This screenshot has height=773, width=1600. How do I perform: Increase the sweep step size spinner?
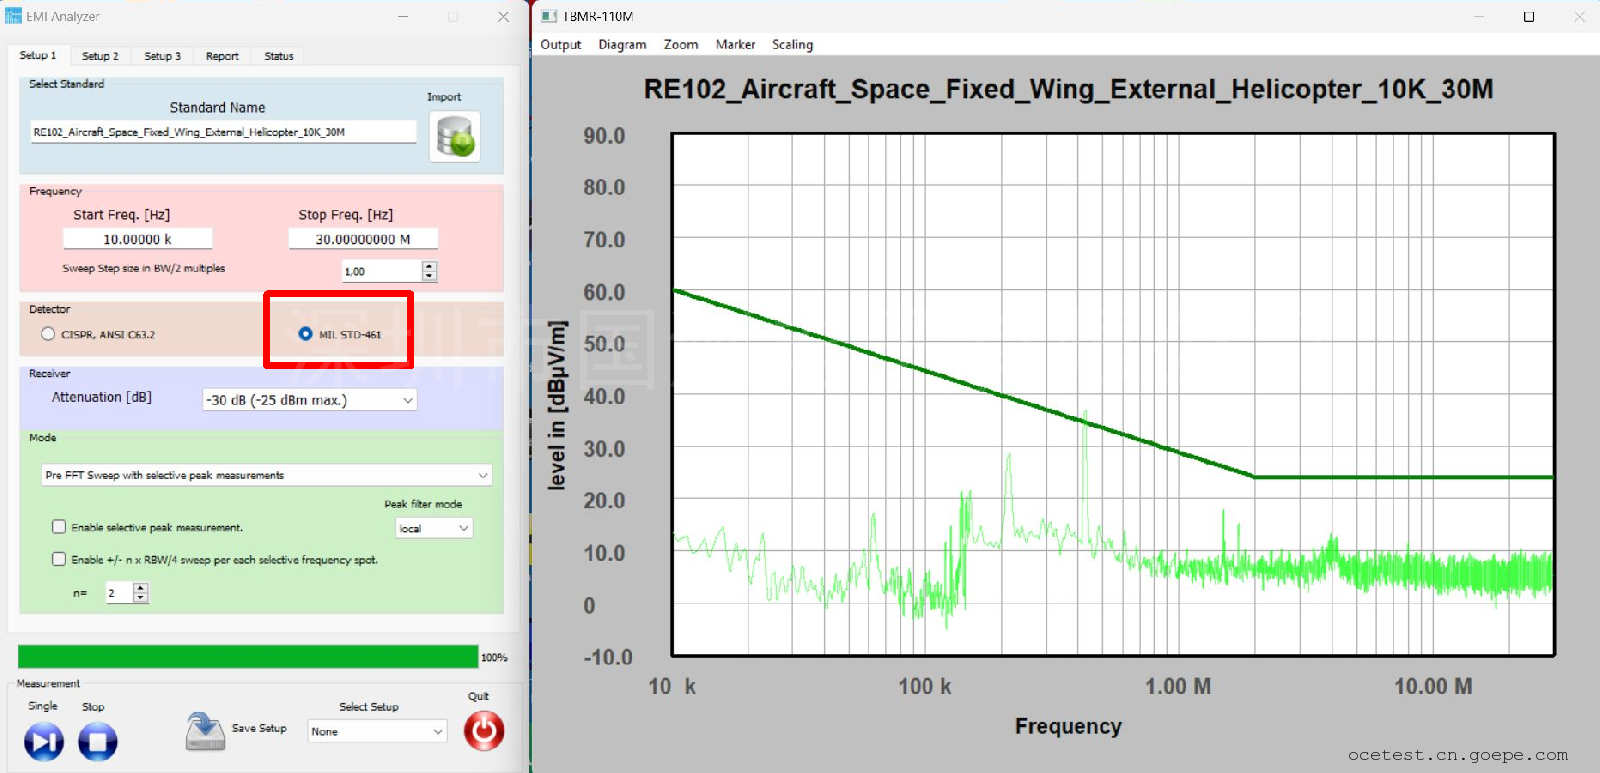[x=430, y=266]
